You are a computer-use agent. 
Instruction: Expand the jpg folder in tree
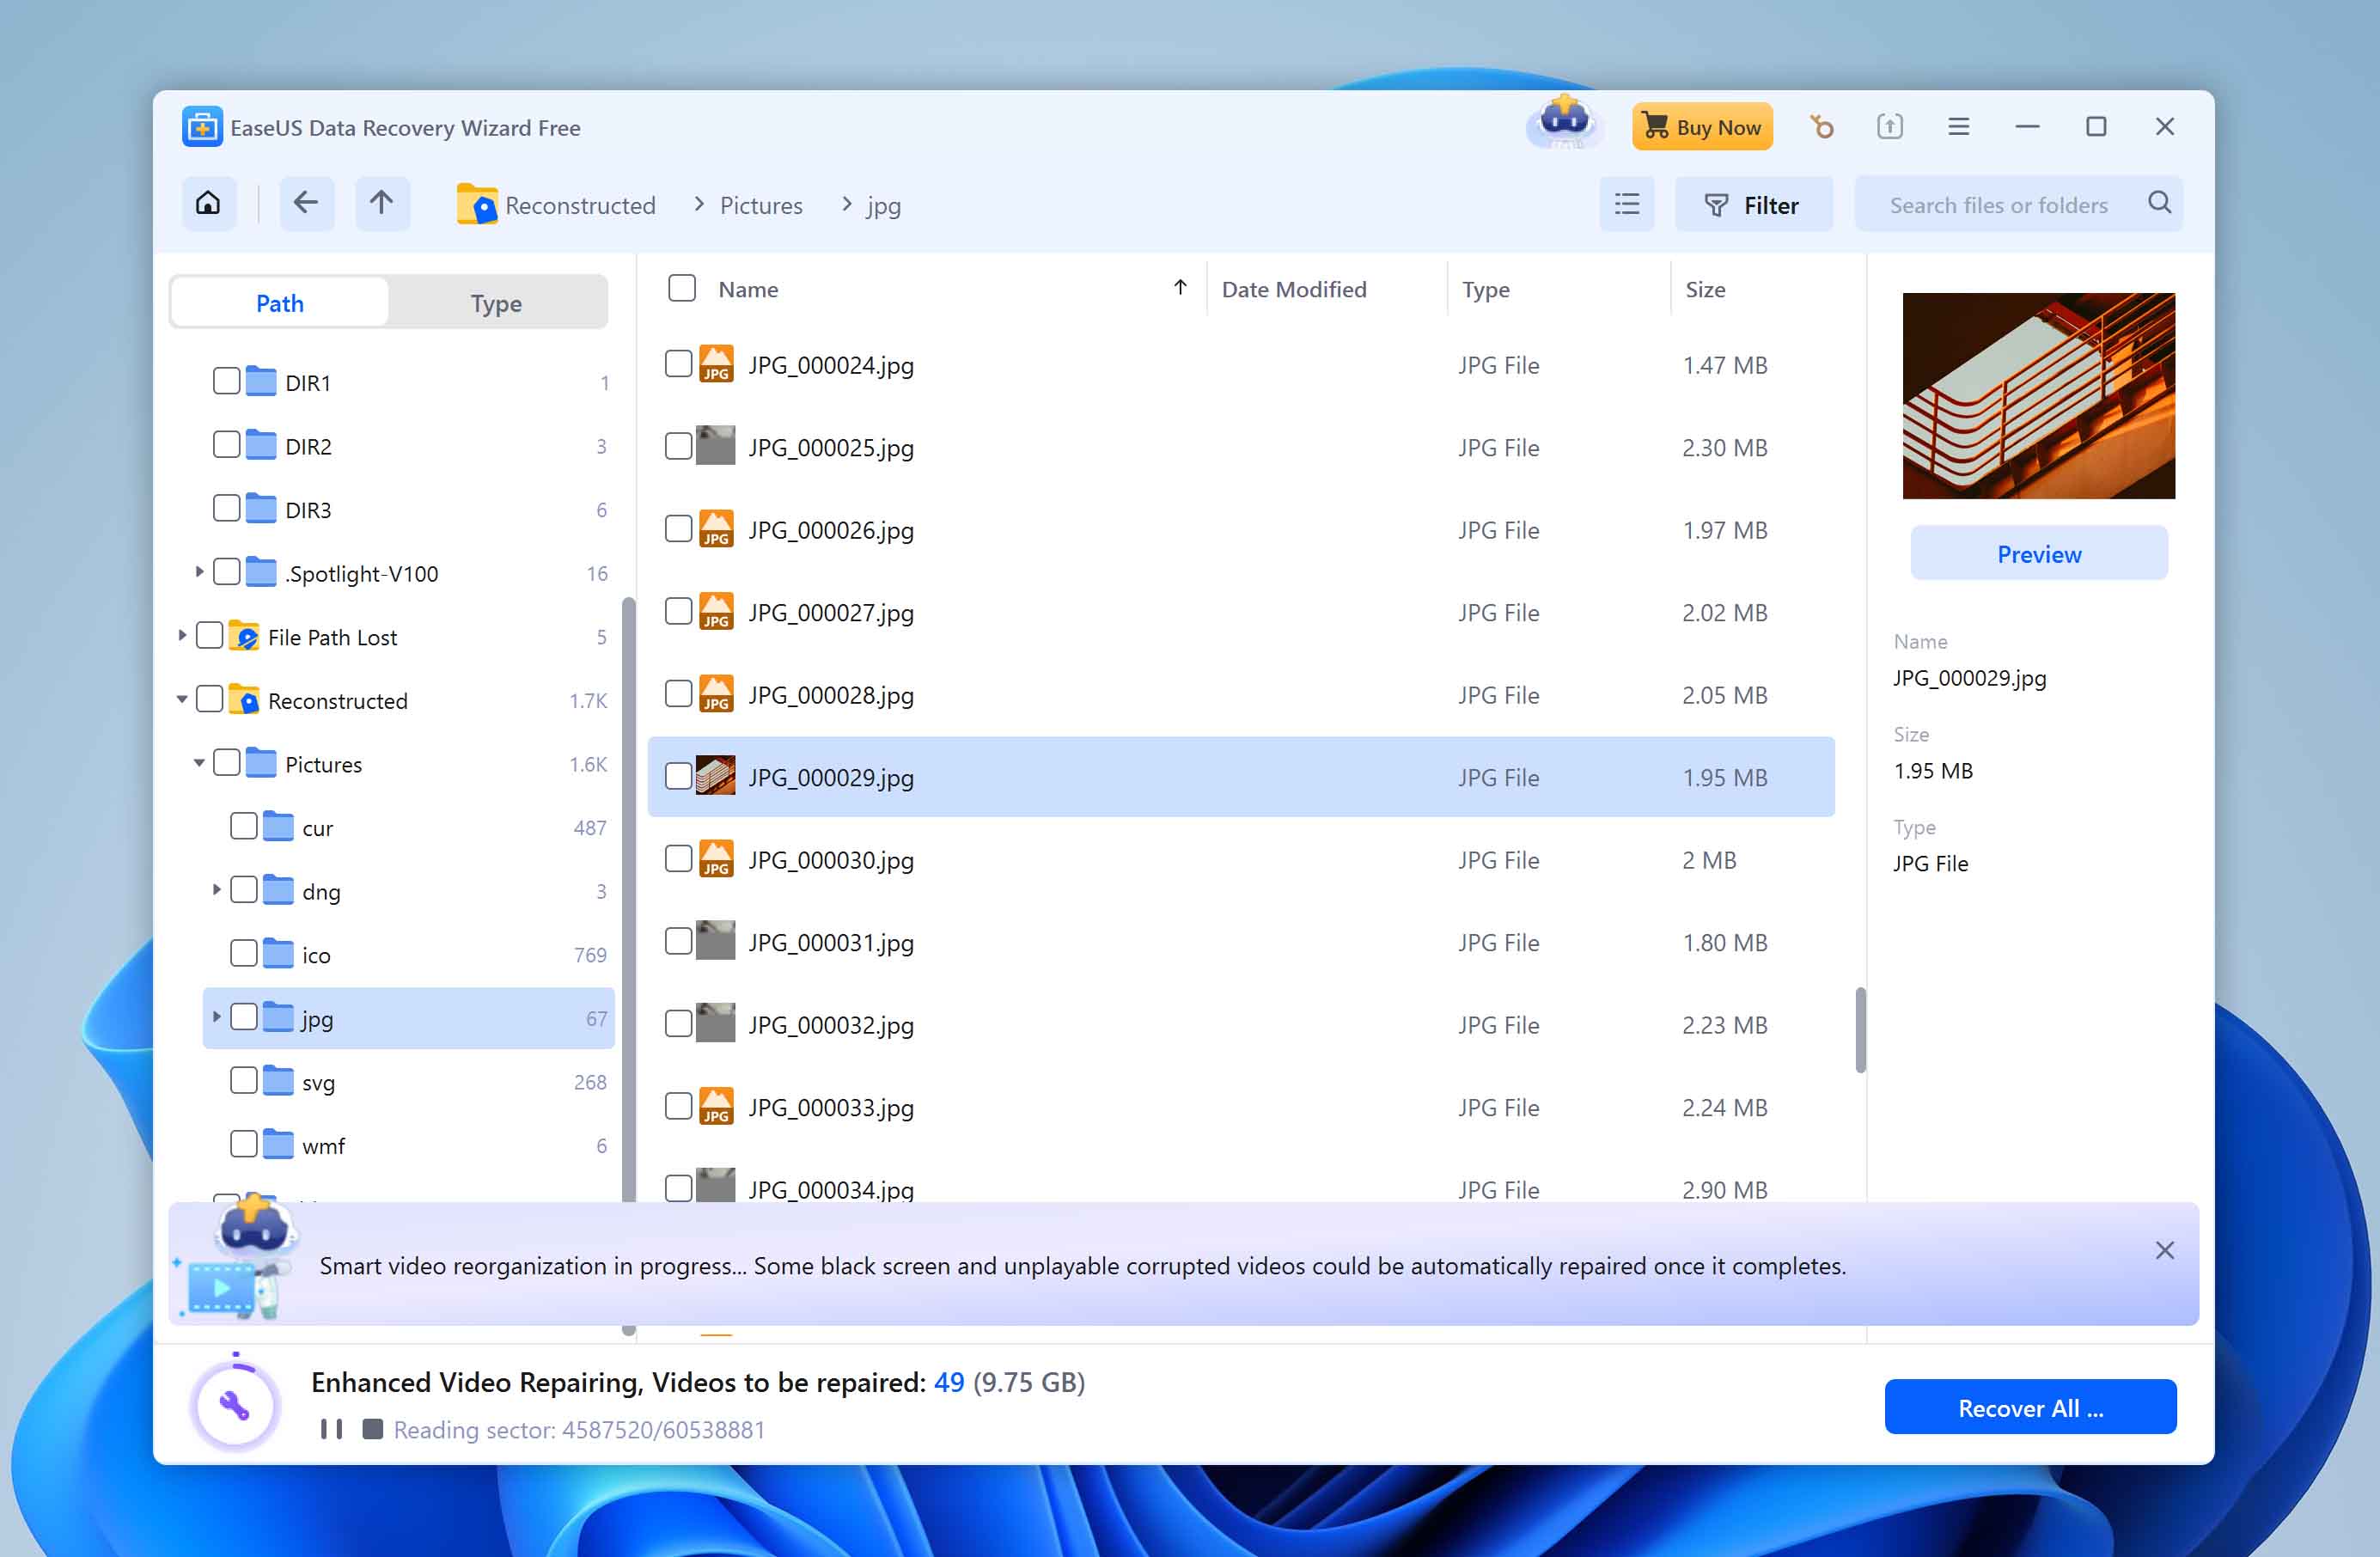[216, 1017]
